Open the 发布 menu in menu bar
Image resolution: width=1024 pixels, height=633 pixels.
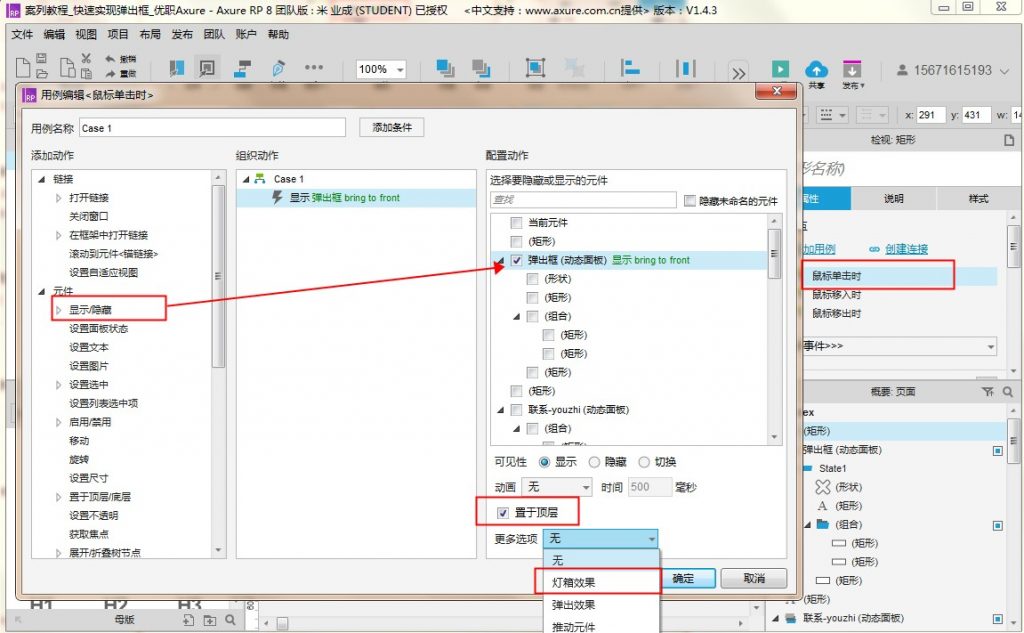[x=182, y=34]
